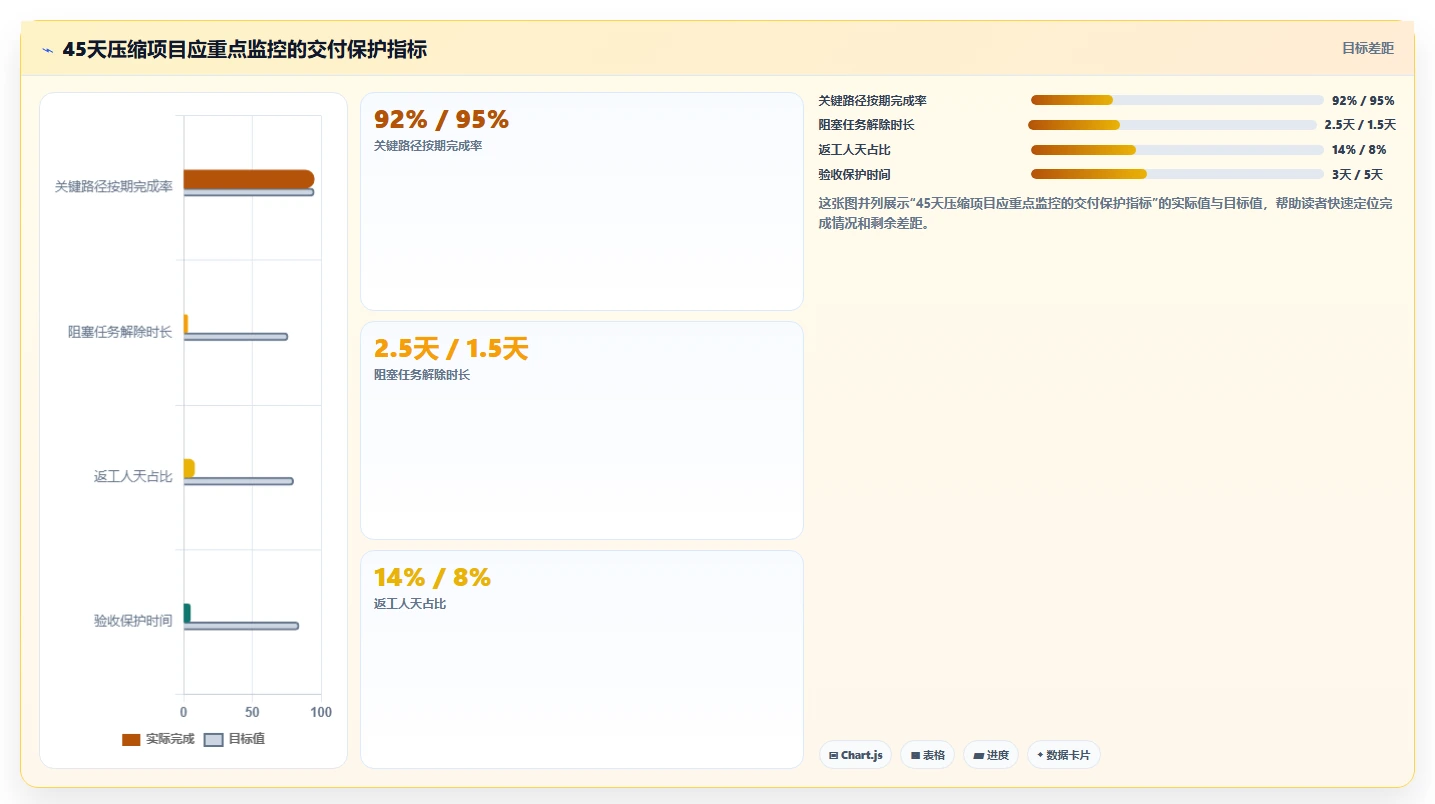Click the 目标差距 label in header
This screenshot has width=1435, height=804.
[x=1368, y=48]
